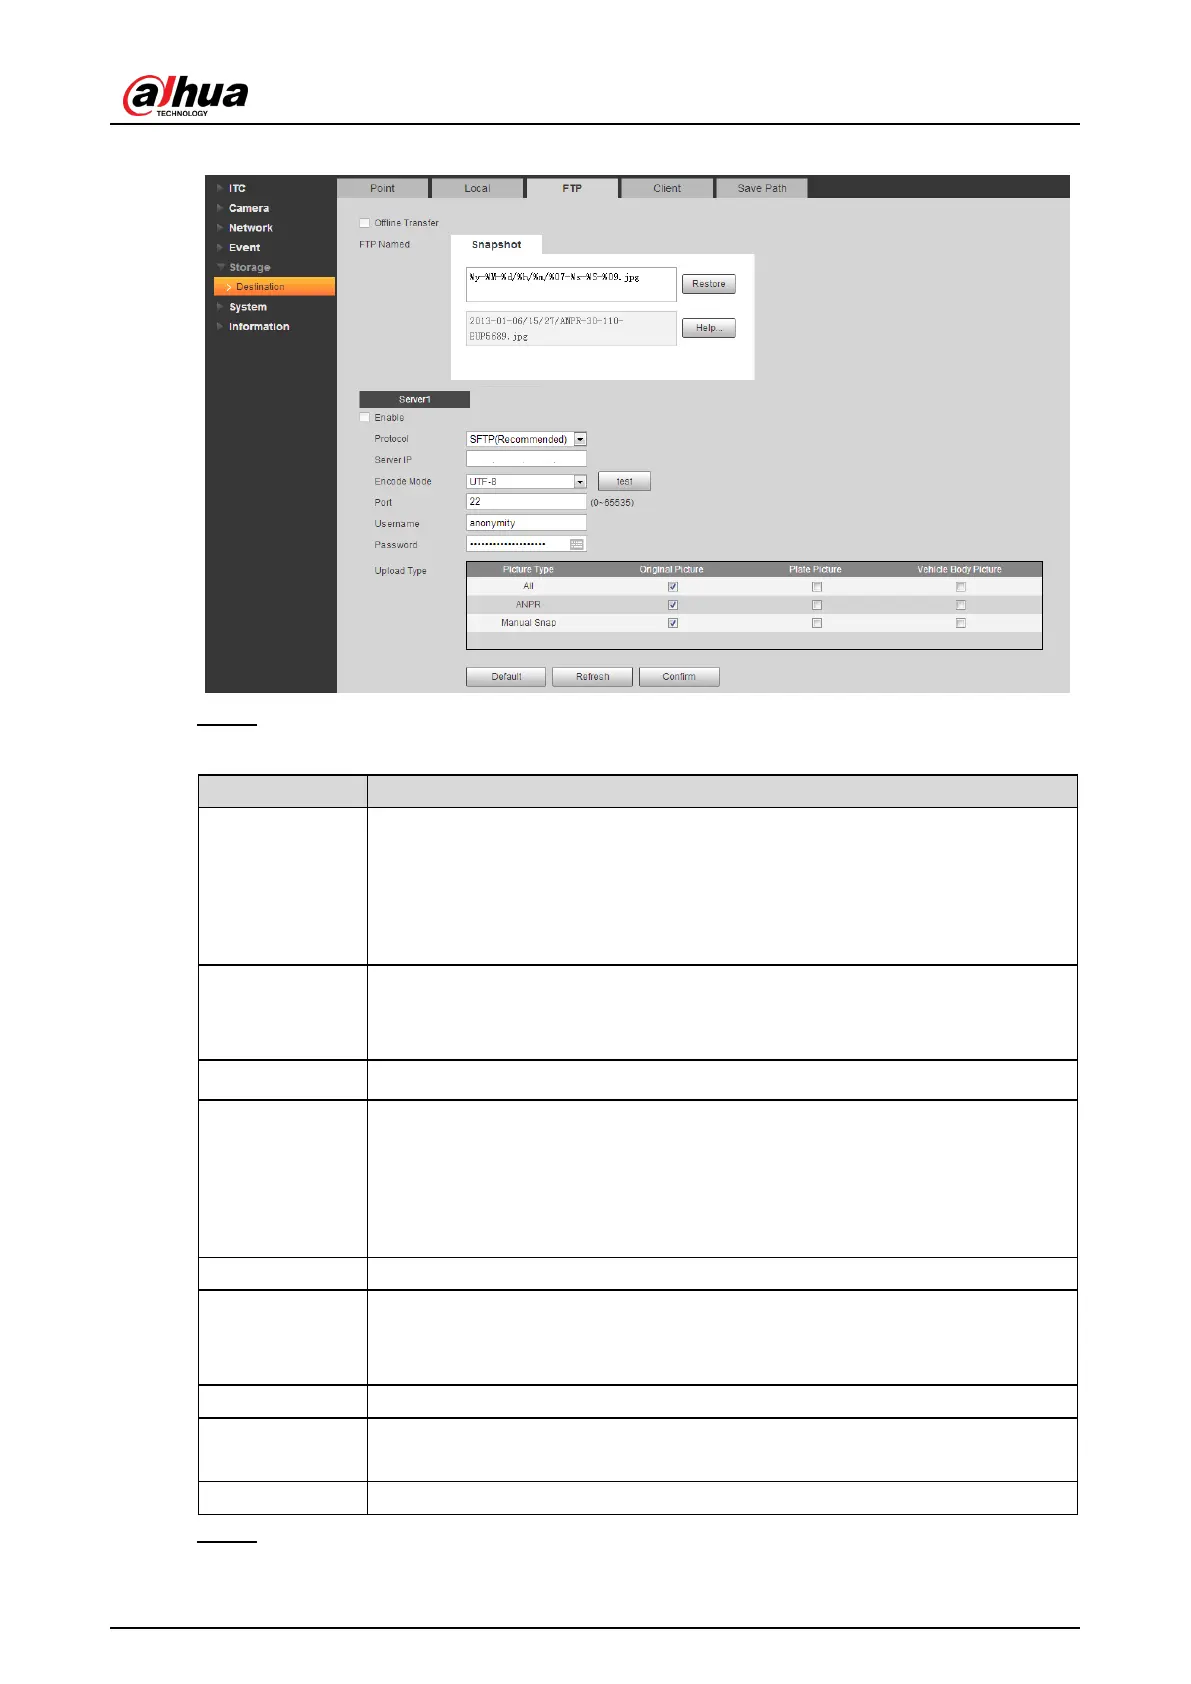The height and width of the screenshot is (1684, 1191).
Task: Click the test button beside Encode Mode
Action: point(624,481)
